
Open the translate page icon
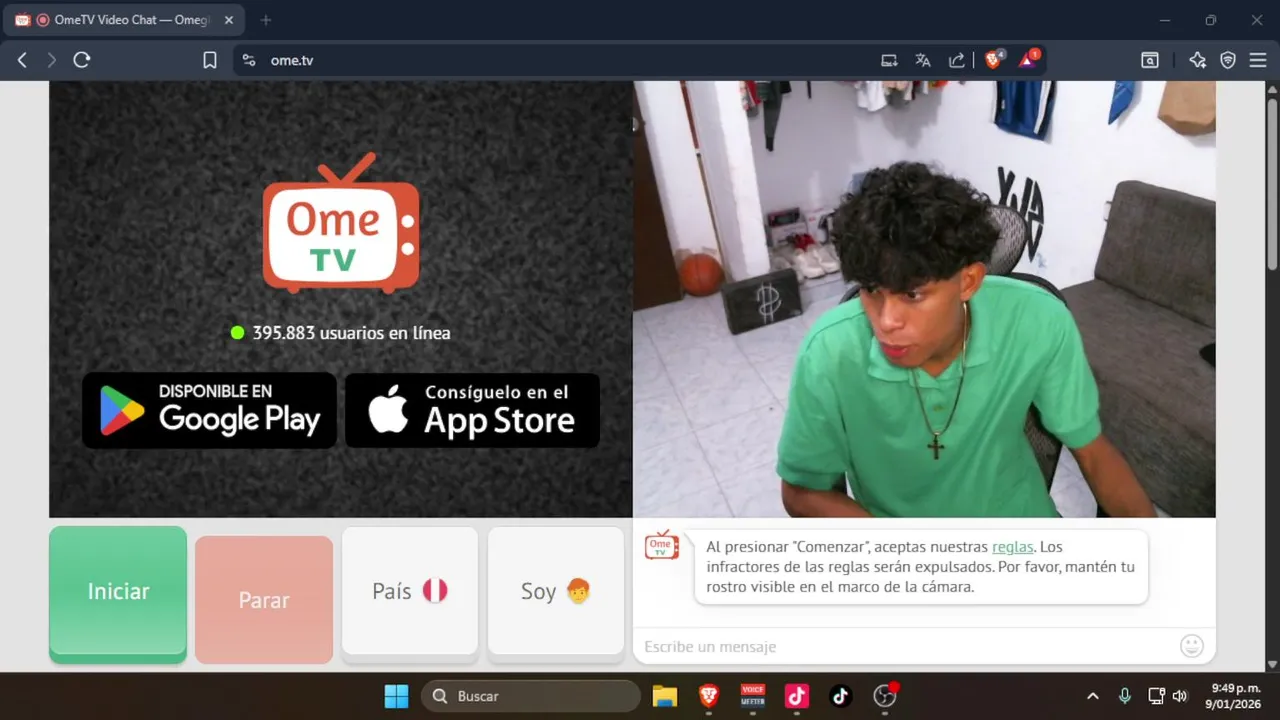coord(923,60)
